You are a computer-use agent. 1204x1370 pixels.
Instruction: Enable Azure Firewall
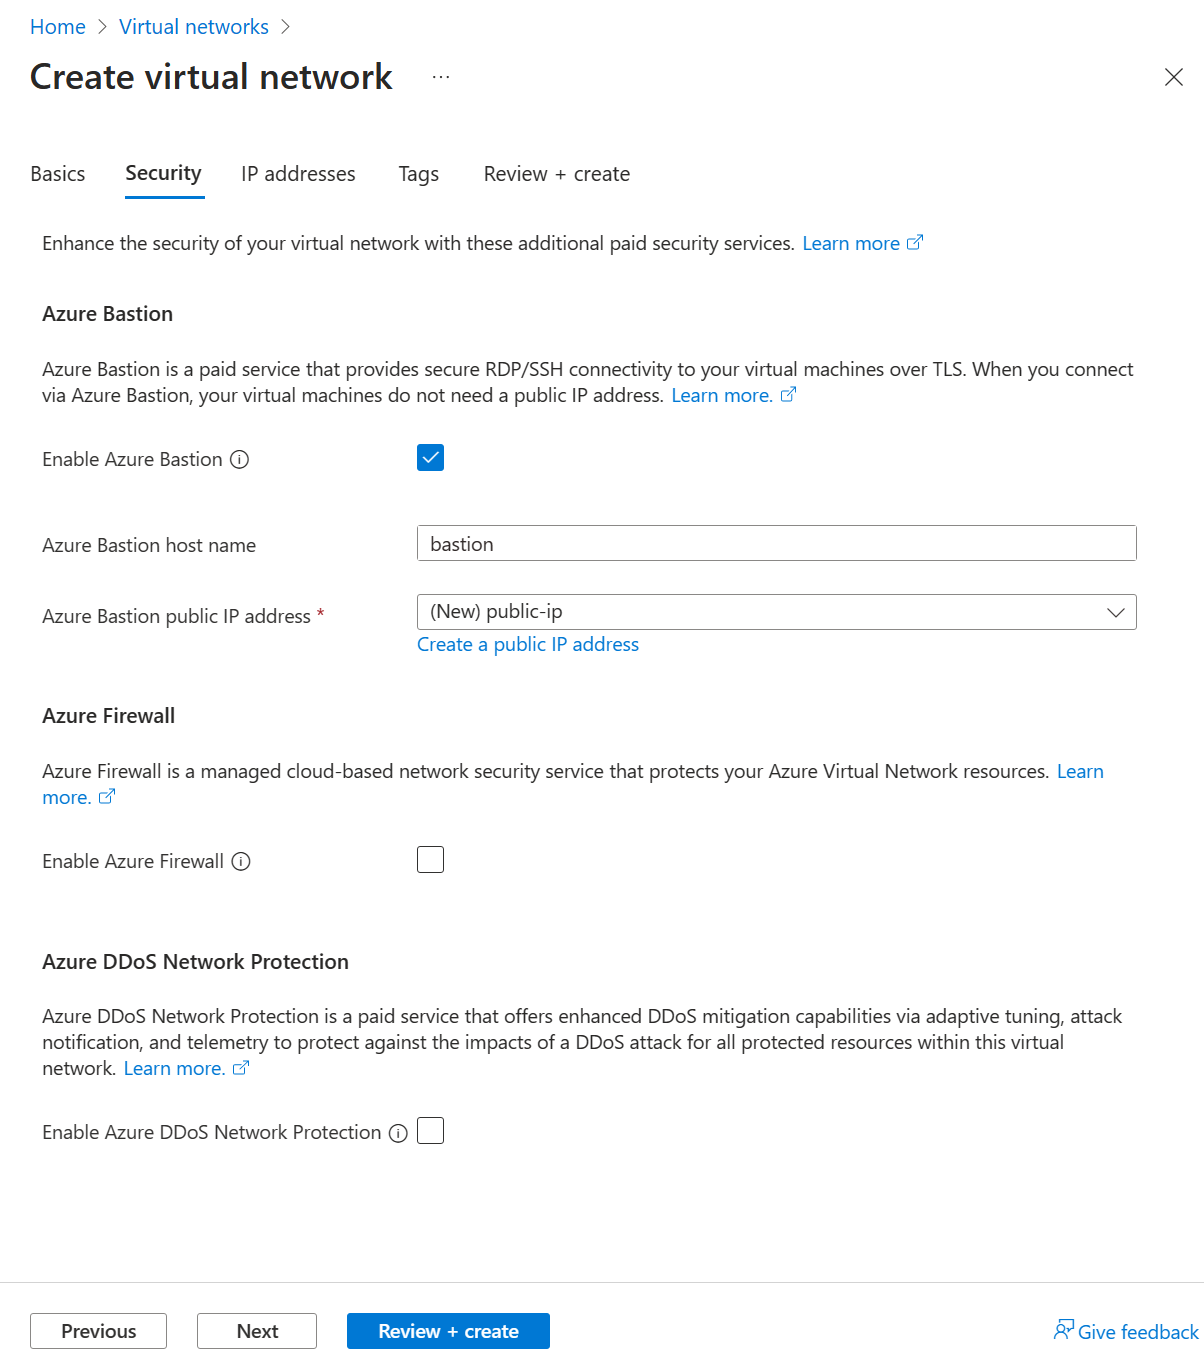pyautogui.click(x=430, y=859)
